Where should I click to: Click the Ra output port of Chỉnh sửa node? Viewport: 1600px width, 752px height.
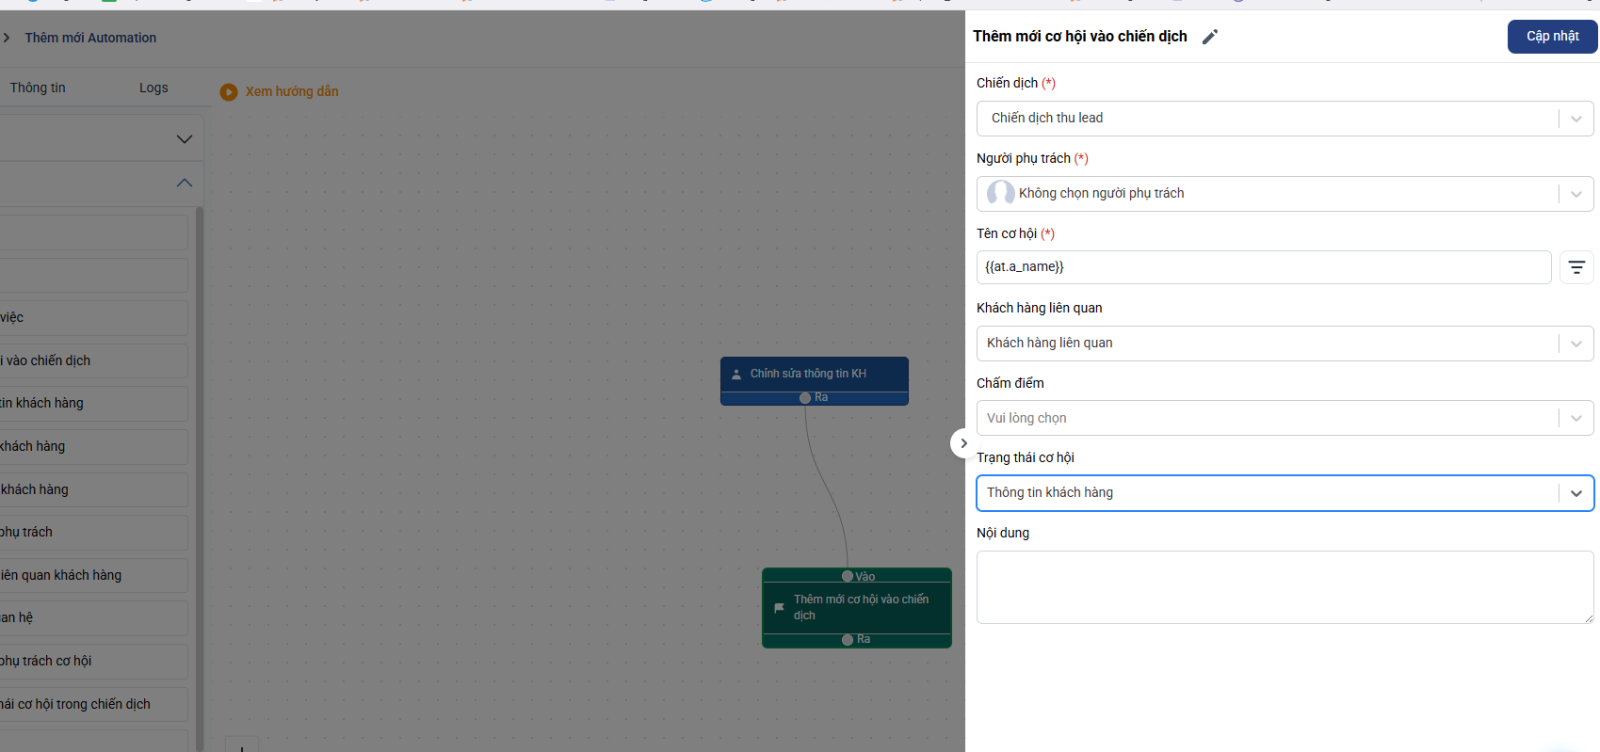pyautogui.click(x=805, y=398)
